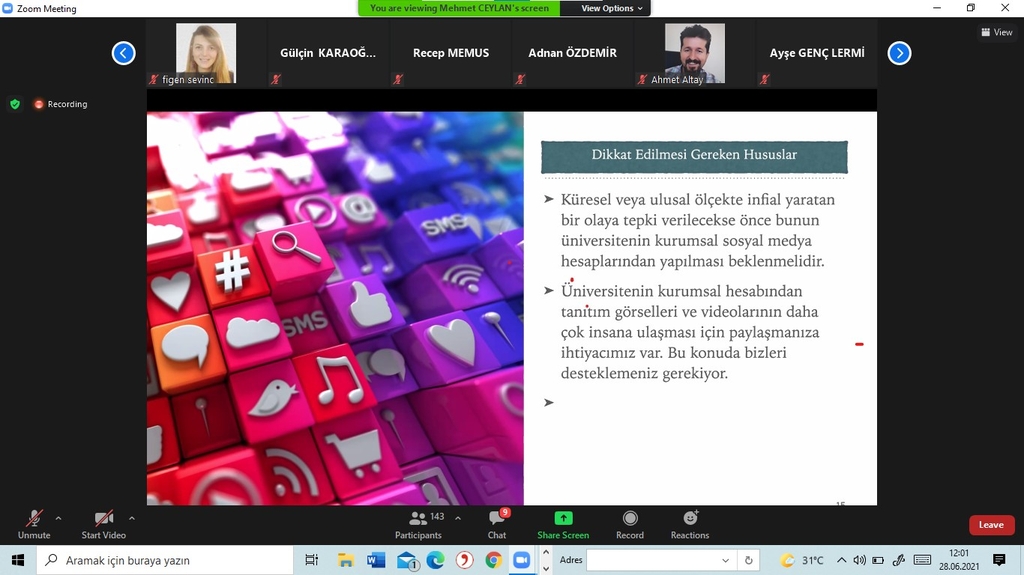Click the Recording indicator
The width and height of the screenshot is (1024, 575).
61,104
